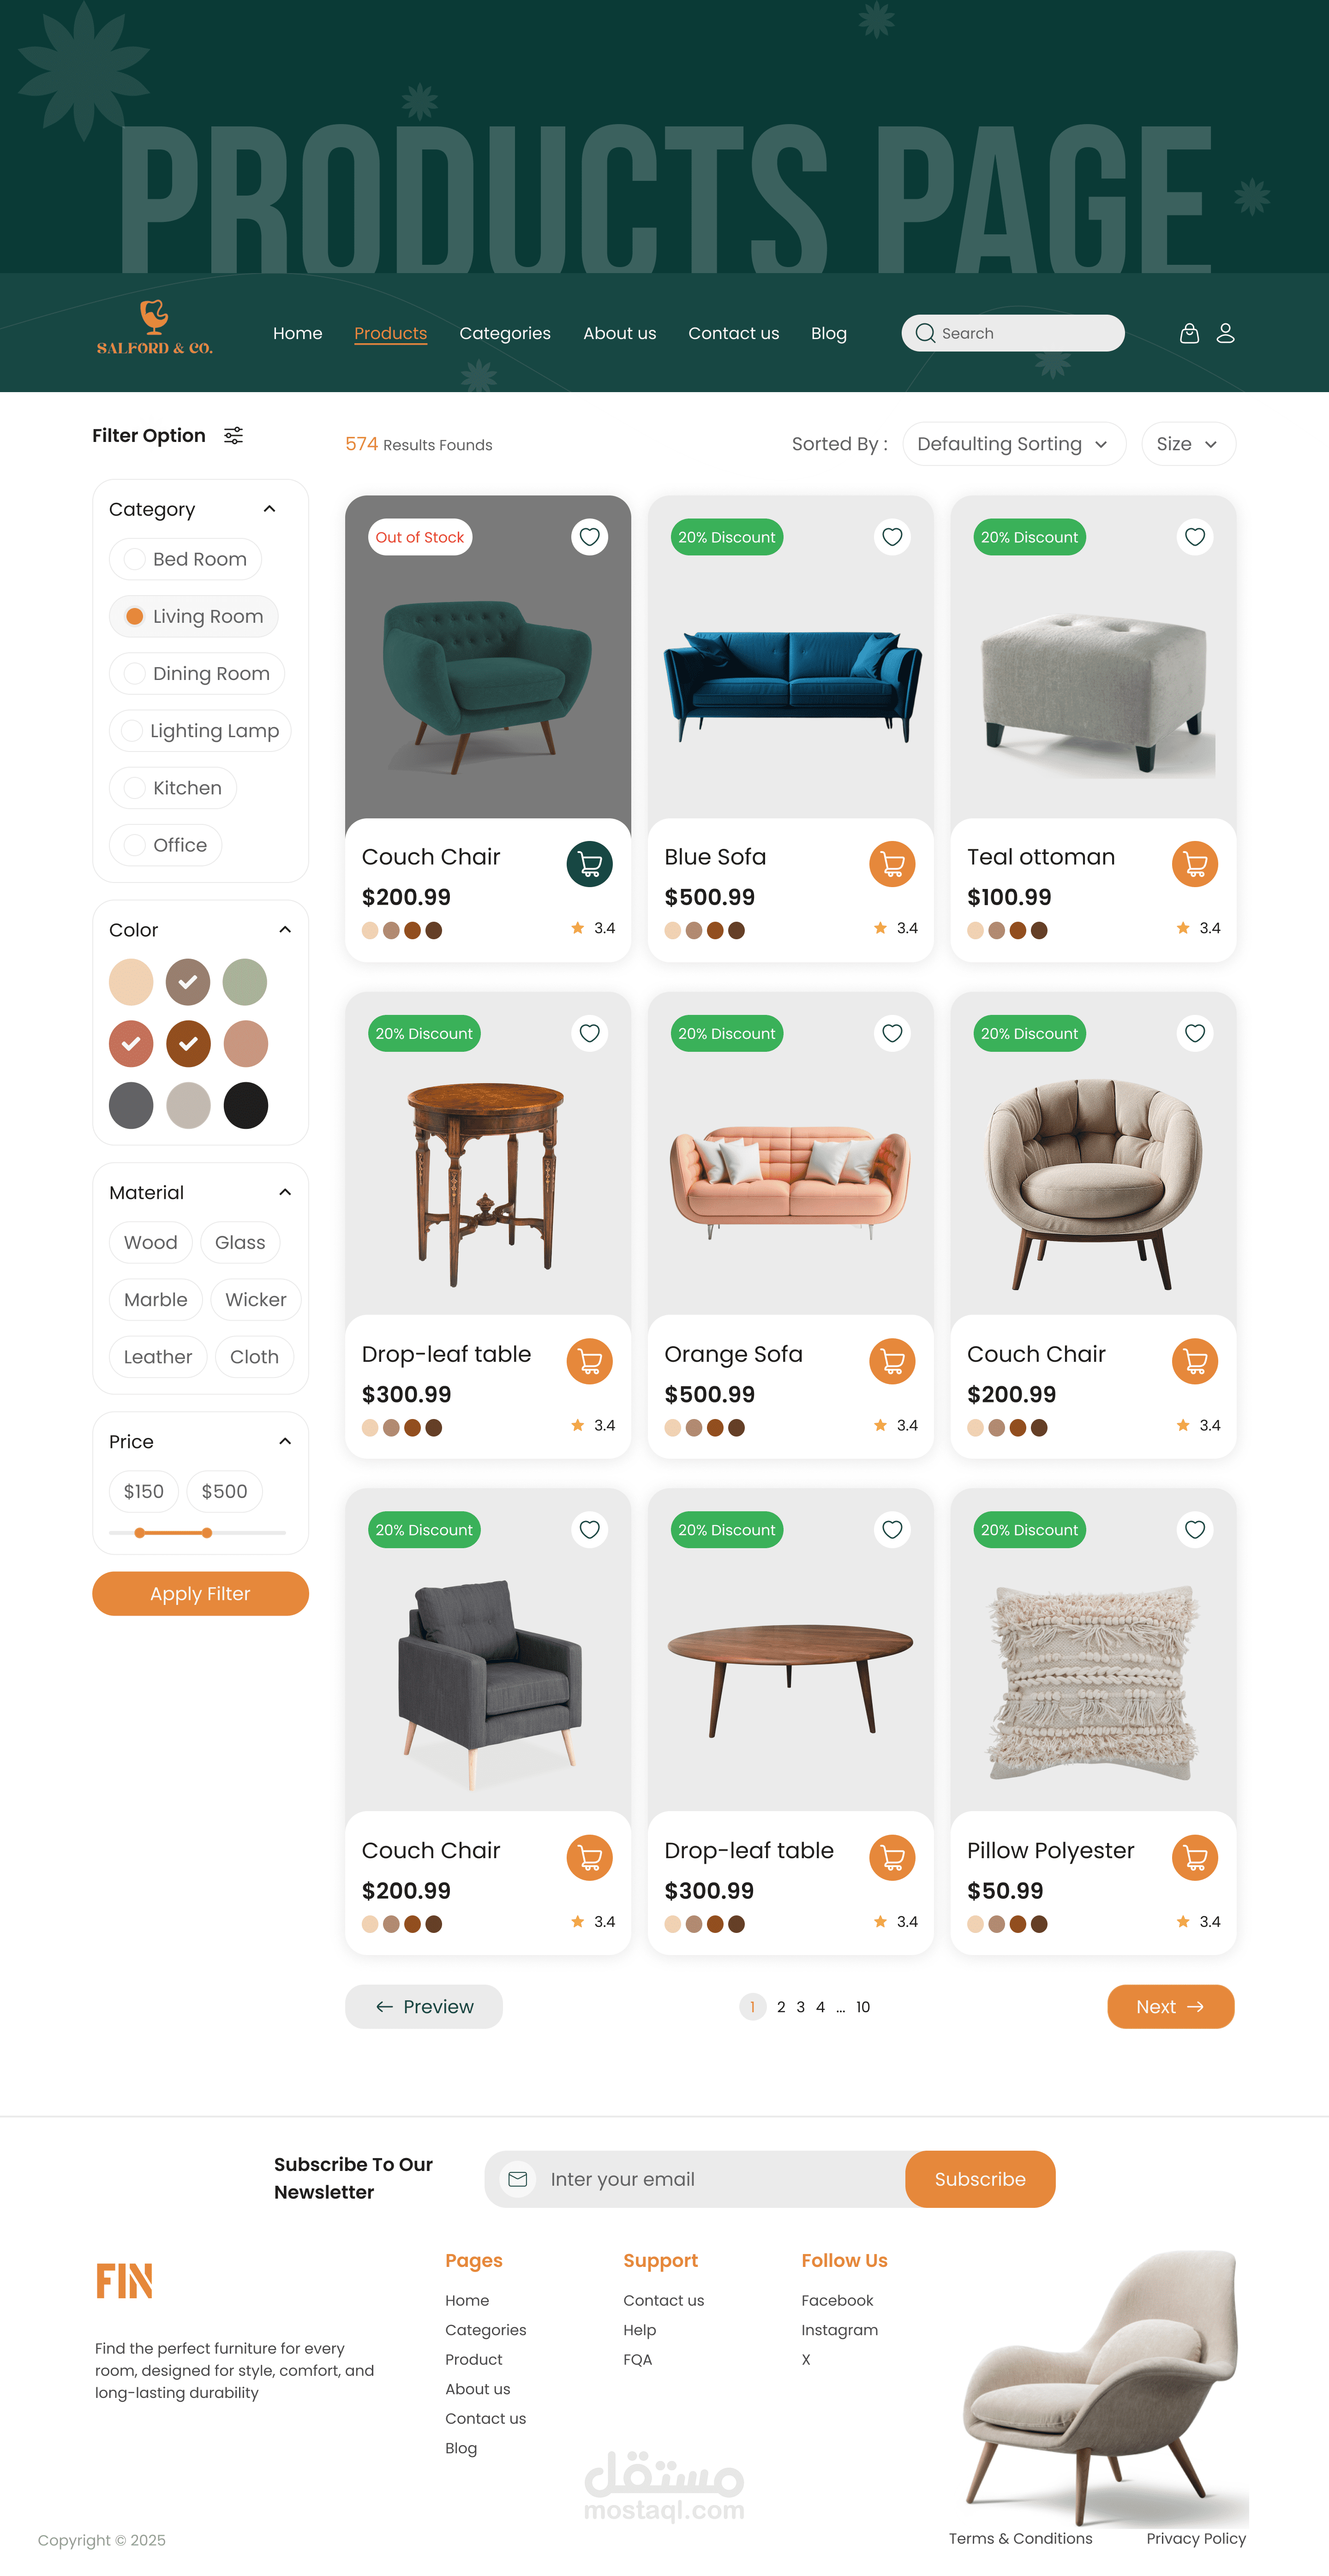1329x2576 pixels.
Task: Select the Bed Room category radio
Action: tap(134, 559)
